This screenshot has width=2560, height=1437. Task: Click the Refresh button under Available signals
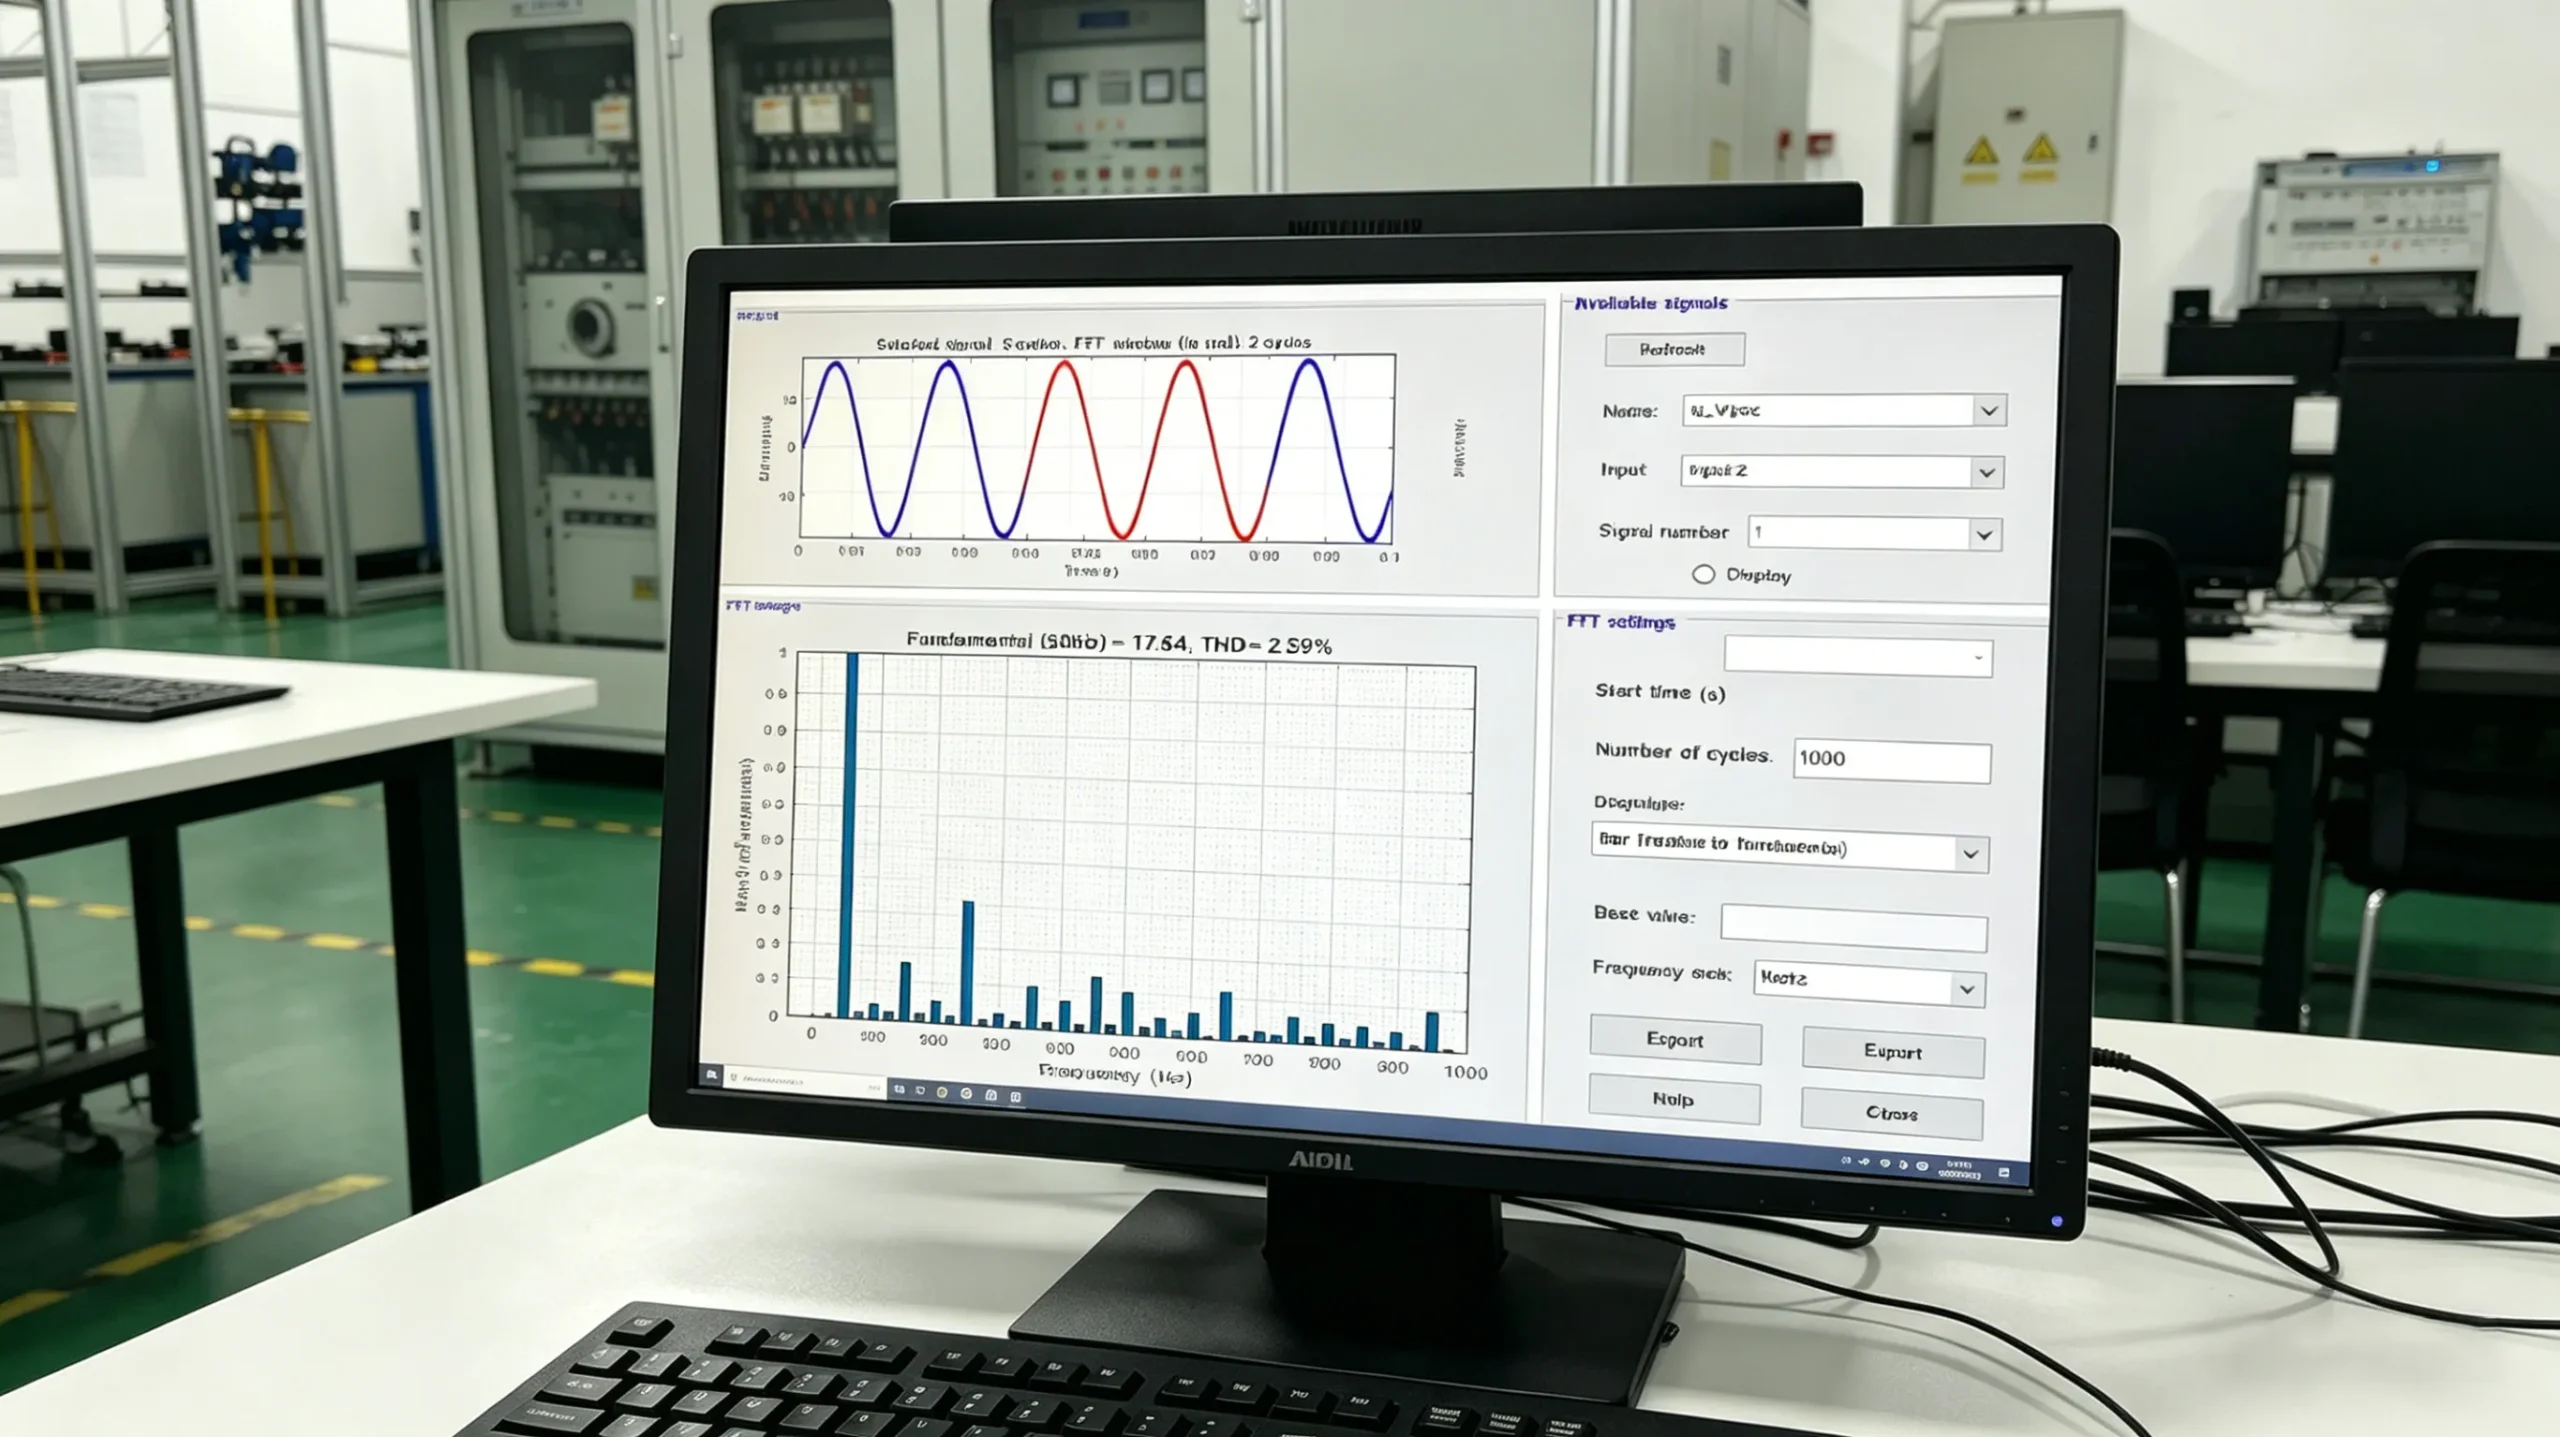coord(1675,350)
